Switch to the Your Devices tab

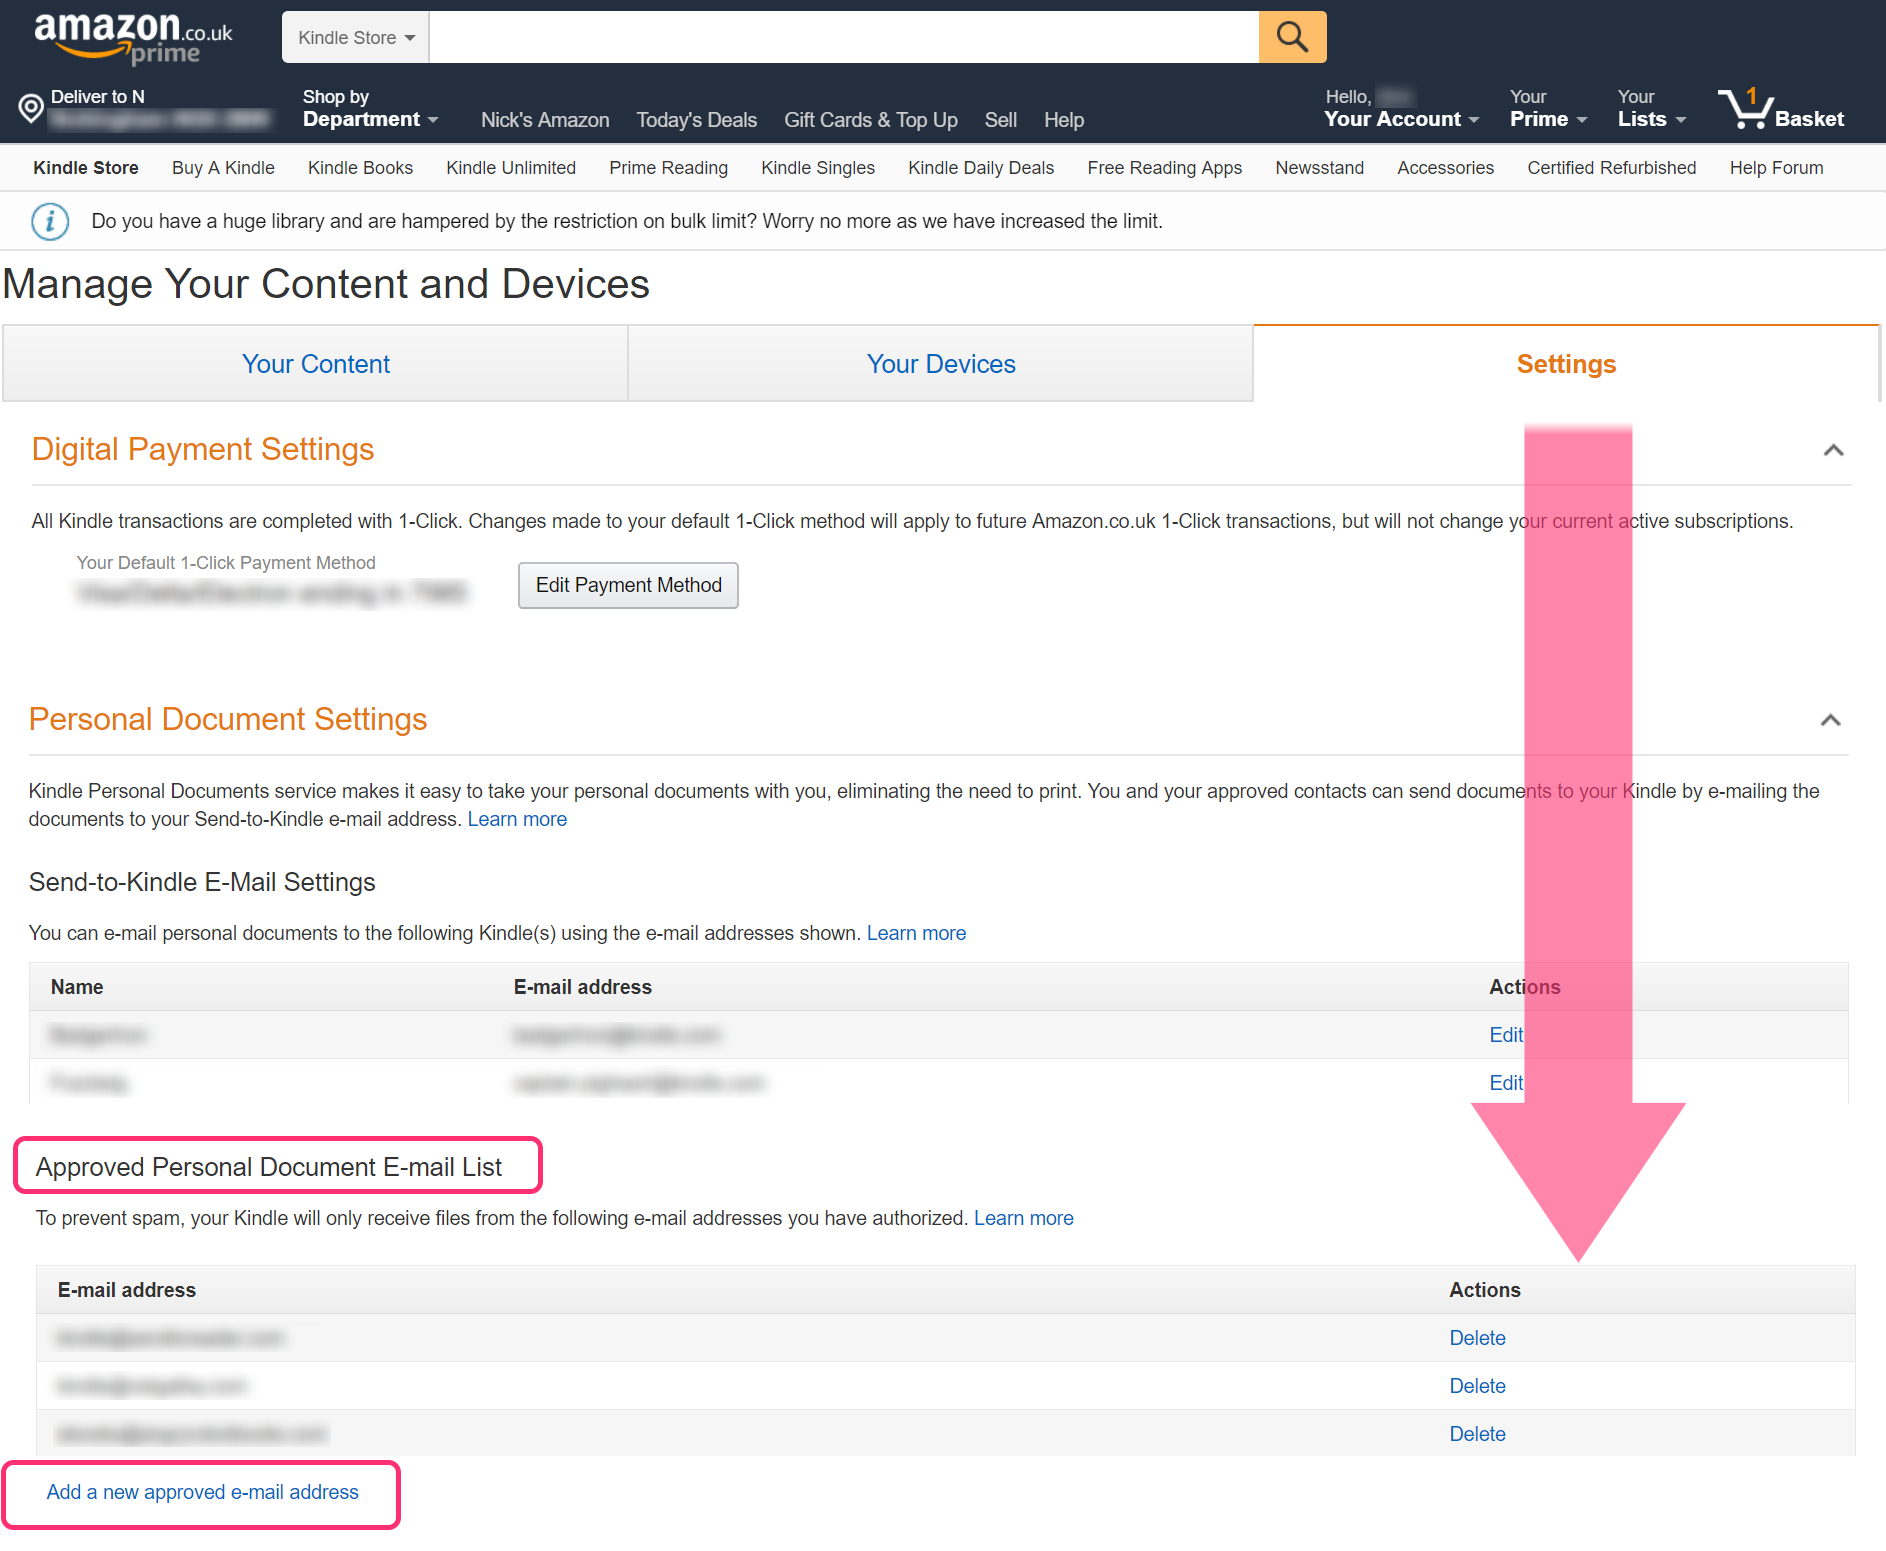[x=941, y=364]
